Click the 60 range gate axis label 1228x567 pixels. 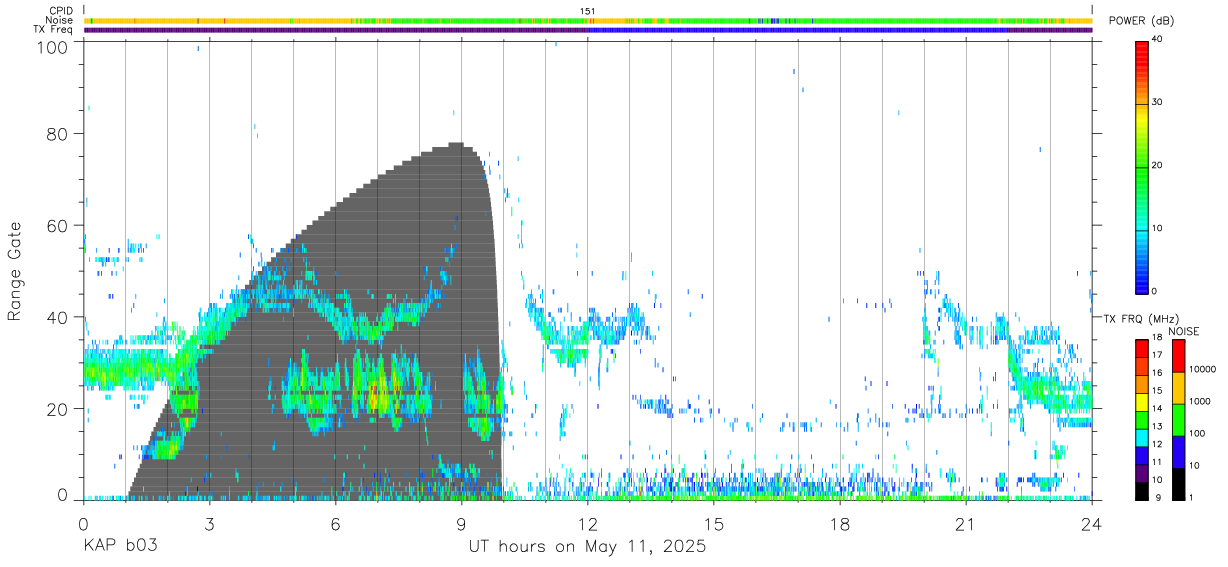pyautogui.click(x=59, y=225)
